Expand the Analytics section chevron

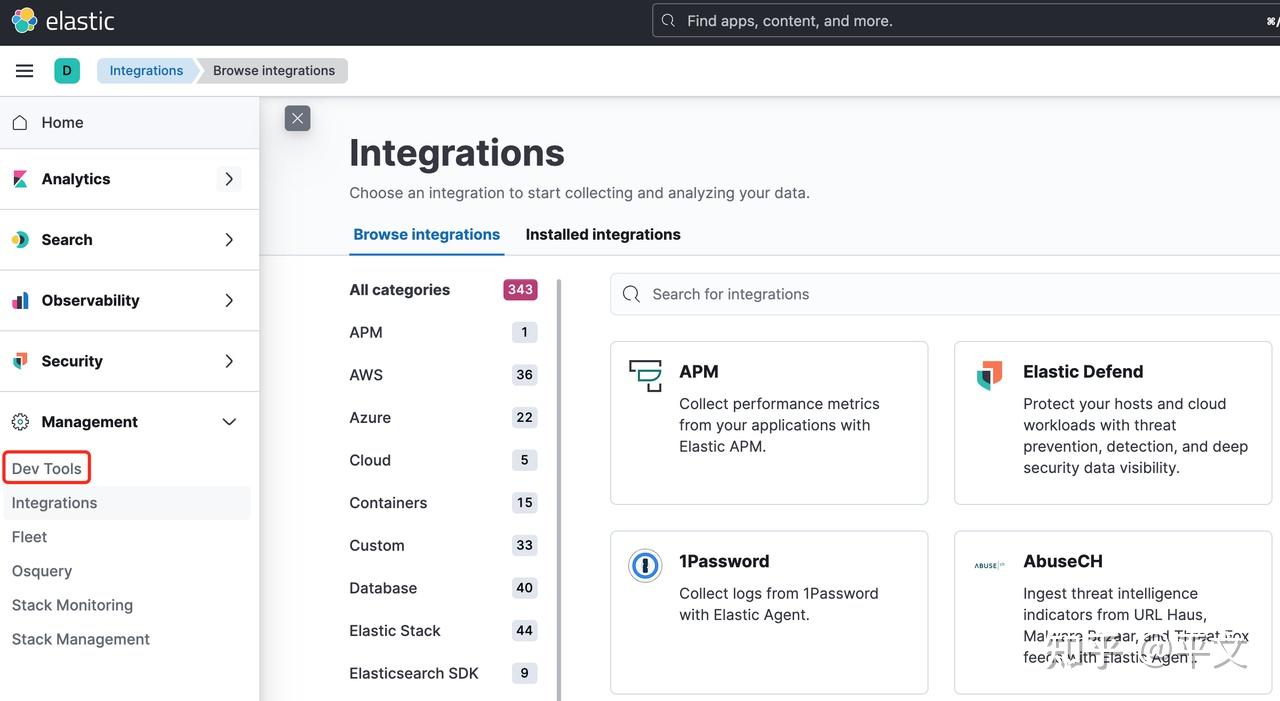coord(229,179)
